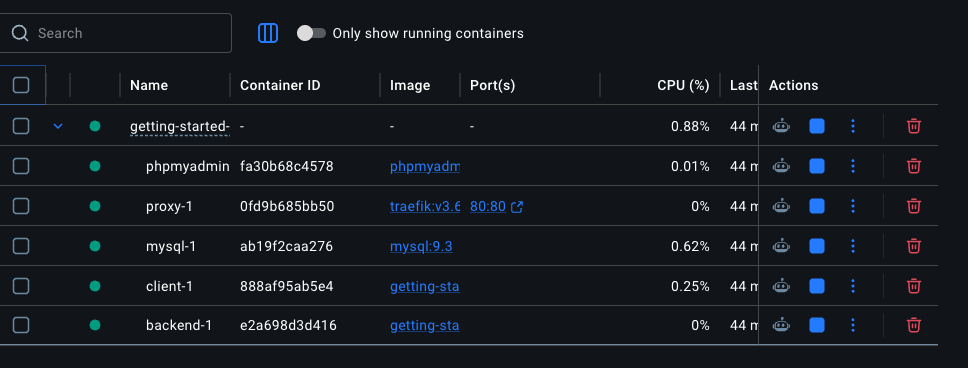Delete the client-1 container
968x368 pixels.
[914, 286]
